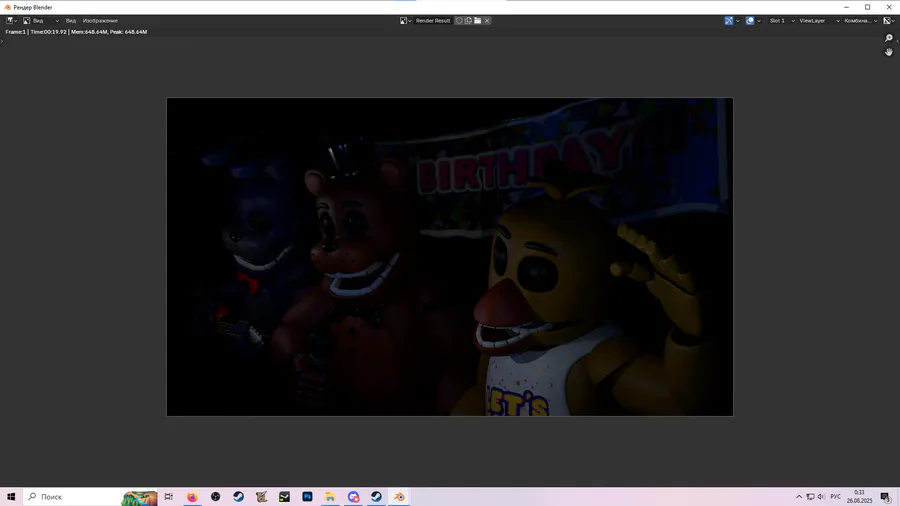The width and height of the screenshot is (900, 506).
Task: Open the Slot 1 render slot dropdown
Action: (782, 21)
